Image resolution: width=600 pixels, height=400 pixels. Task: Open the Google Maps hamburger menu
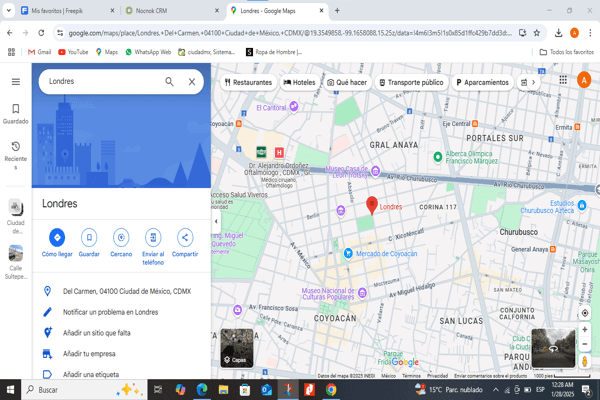tap(16, 82)
